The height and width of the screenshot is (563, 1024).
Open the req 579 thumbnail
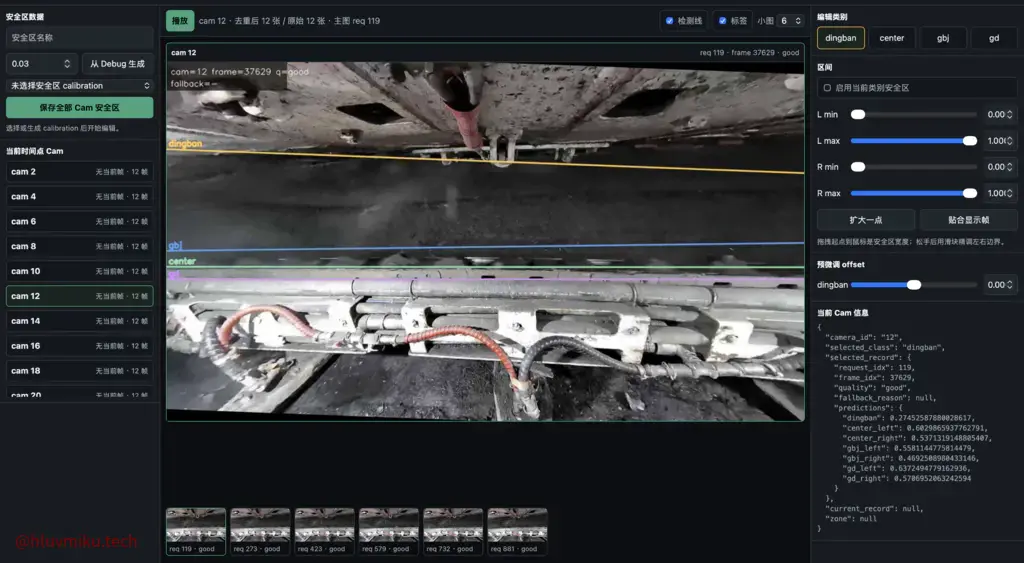389,532
